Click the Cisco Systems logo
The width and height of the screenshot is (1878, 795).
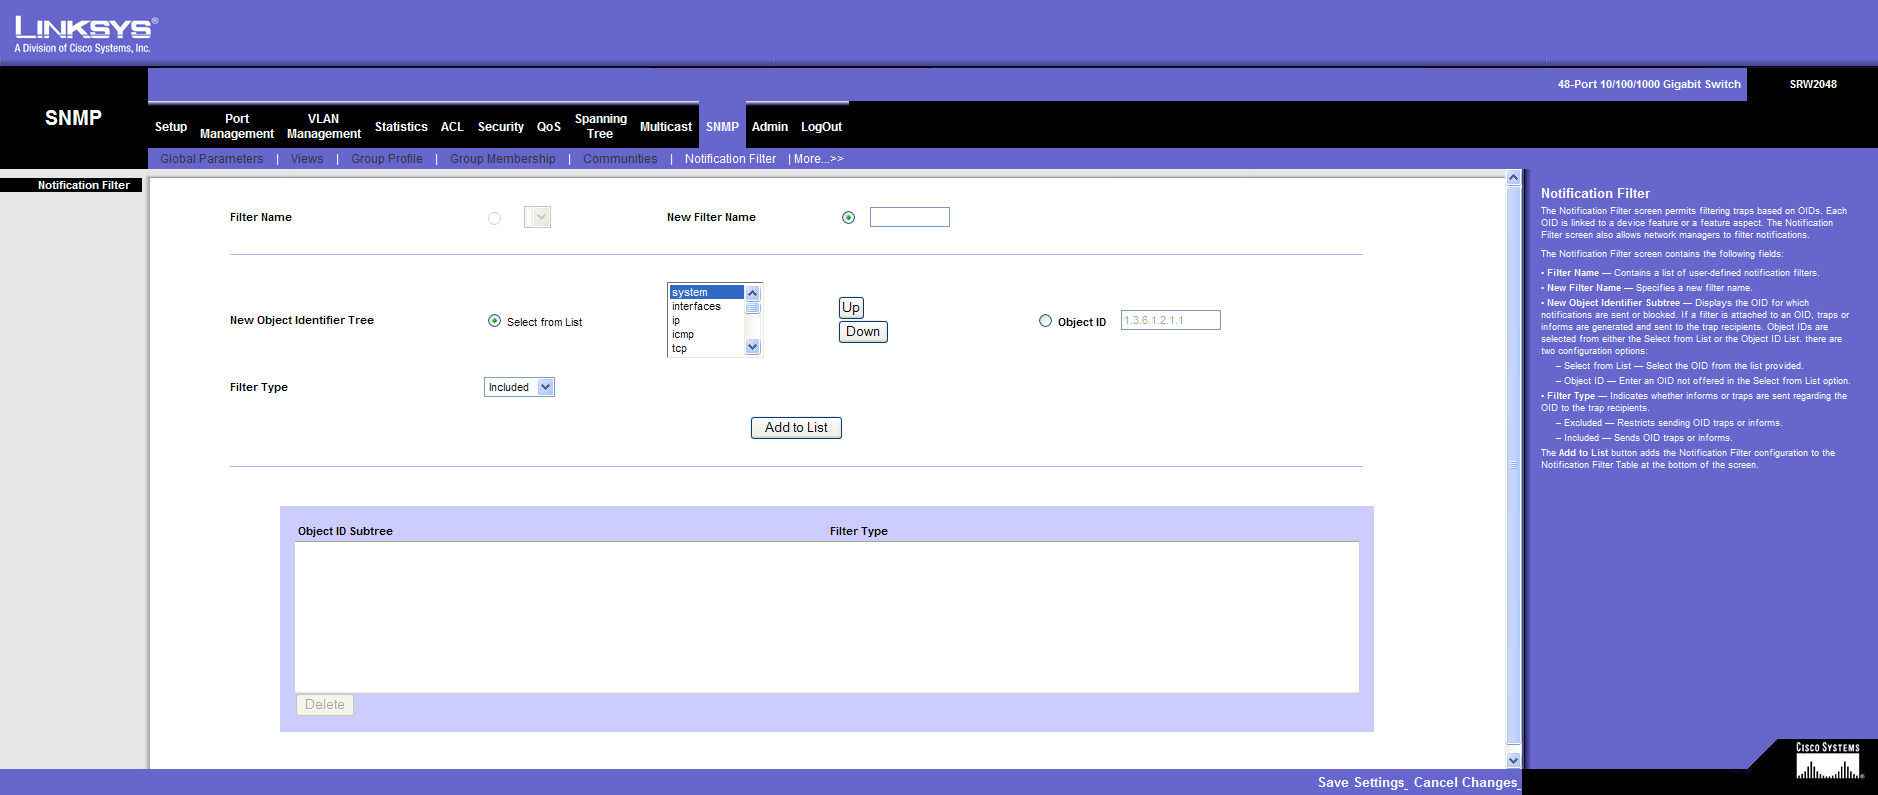[1828, 762]
